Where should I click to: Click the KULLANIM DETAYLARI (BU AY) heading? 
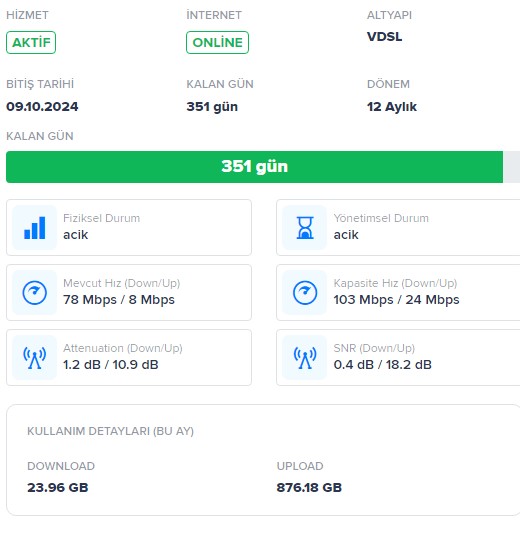pyautogui.click(x=111, y=431)
